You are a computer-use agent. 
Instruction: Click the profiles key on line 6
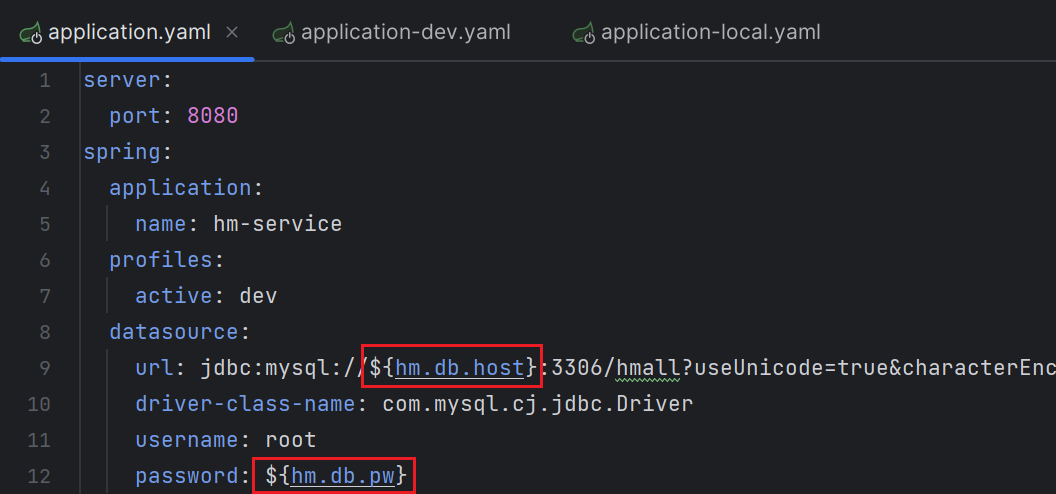[160, 260]
